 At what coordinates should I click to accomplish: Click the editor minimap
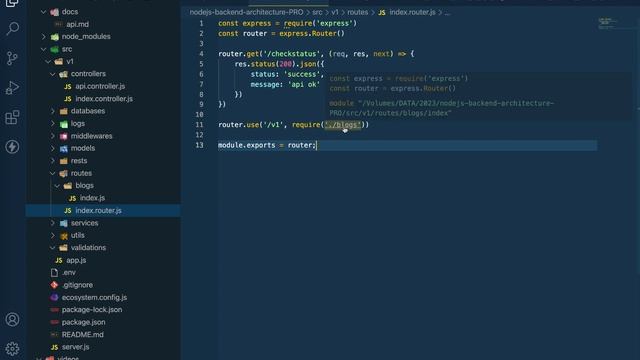click(x=608, y=23)
